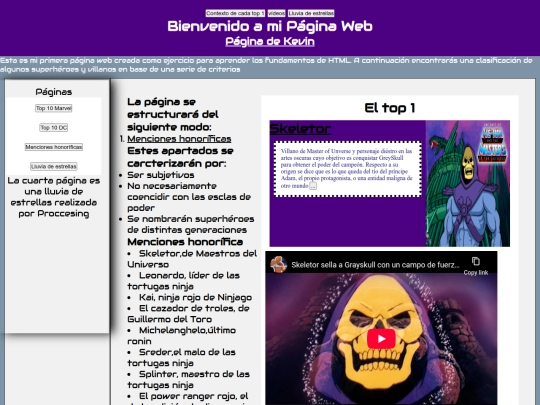Click the 'El top 1' heading
Viewport: 540px width, 405px height.
pos(390,108)
